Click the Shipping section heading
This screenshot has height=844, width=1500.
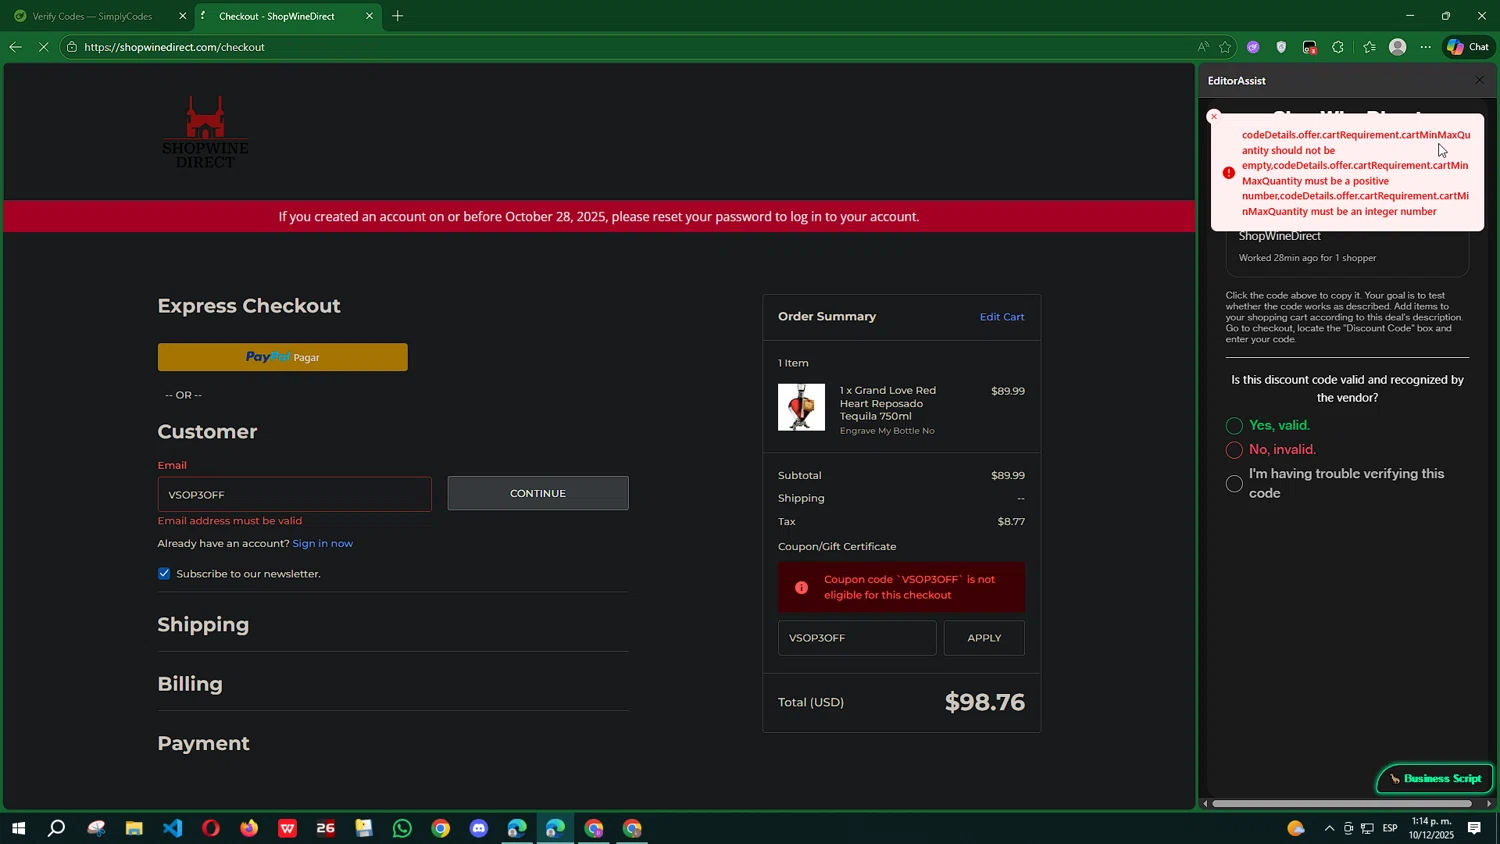point(203,625)
